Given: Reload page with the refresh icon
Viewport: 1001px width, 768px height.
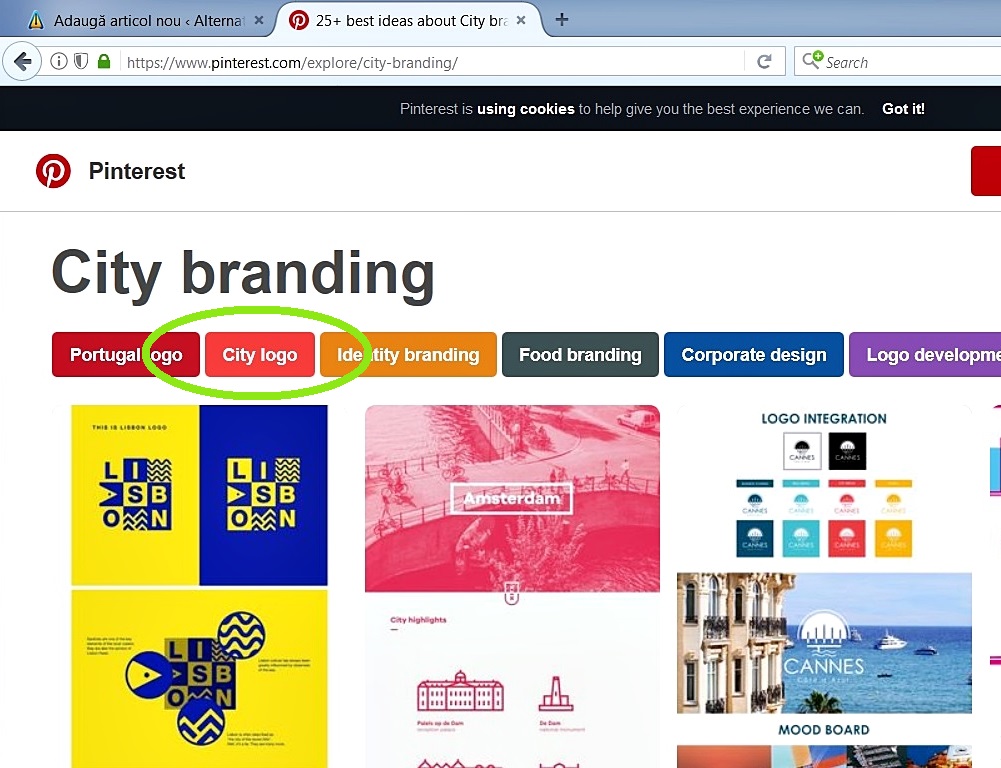Looking at the screenshot, I should [x=764, y=62].
